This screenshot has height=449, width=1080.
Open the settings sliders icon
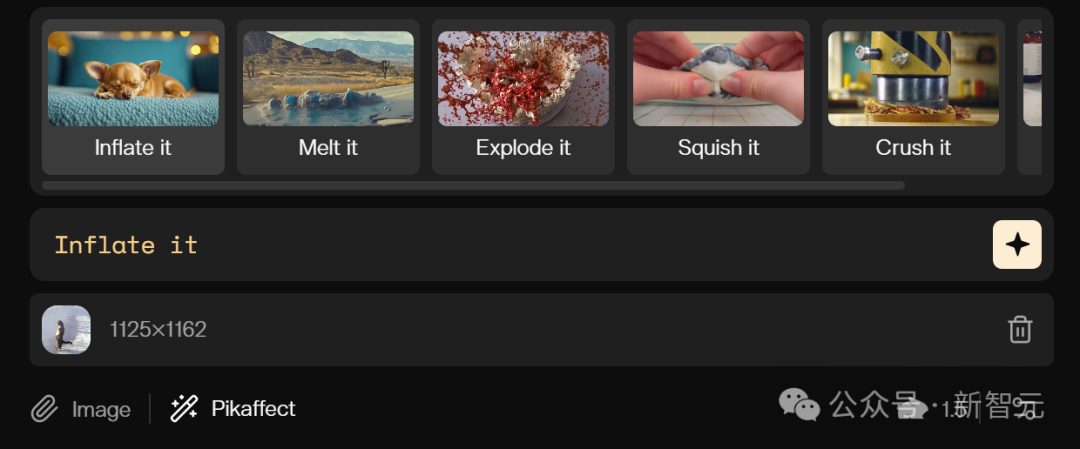[1028, 410]
